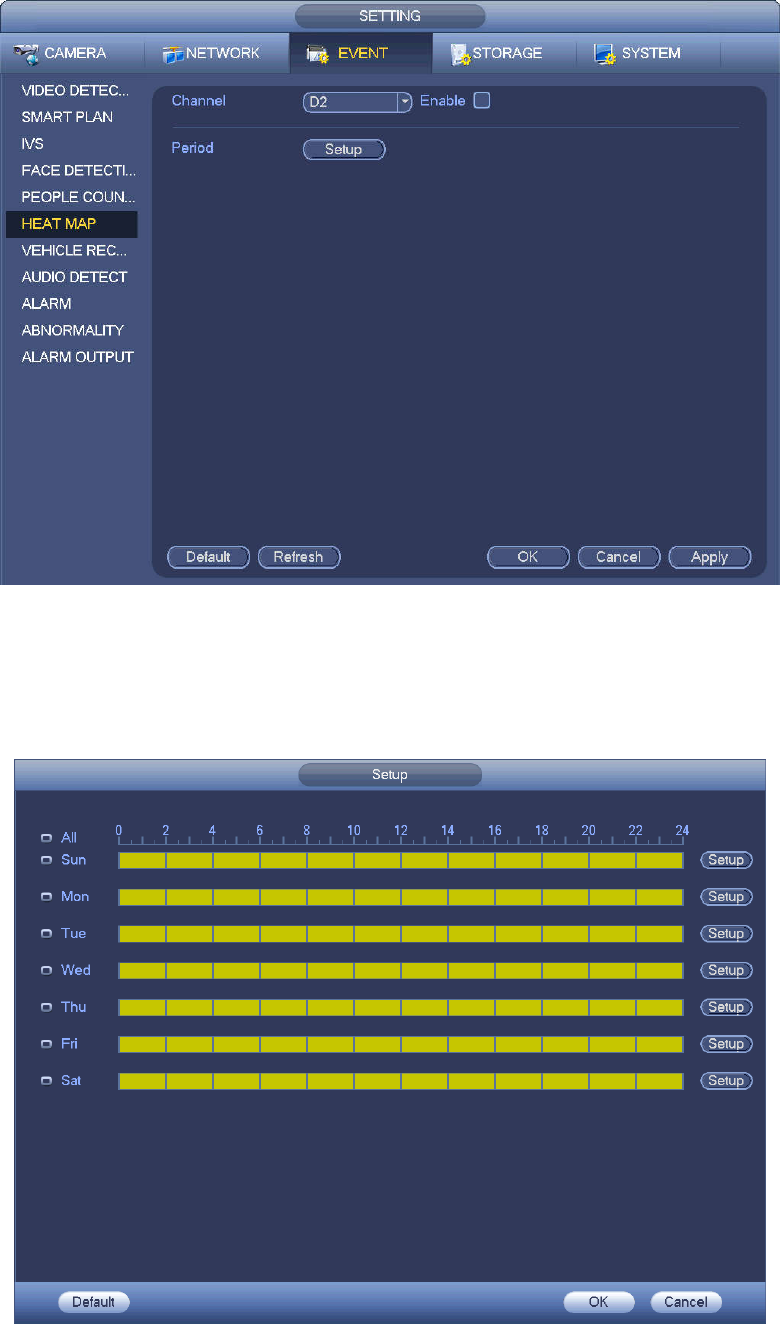Screen dimensions: 780x1324
Task: Click the Wed schedule time bar
Action: 401,970
